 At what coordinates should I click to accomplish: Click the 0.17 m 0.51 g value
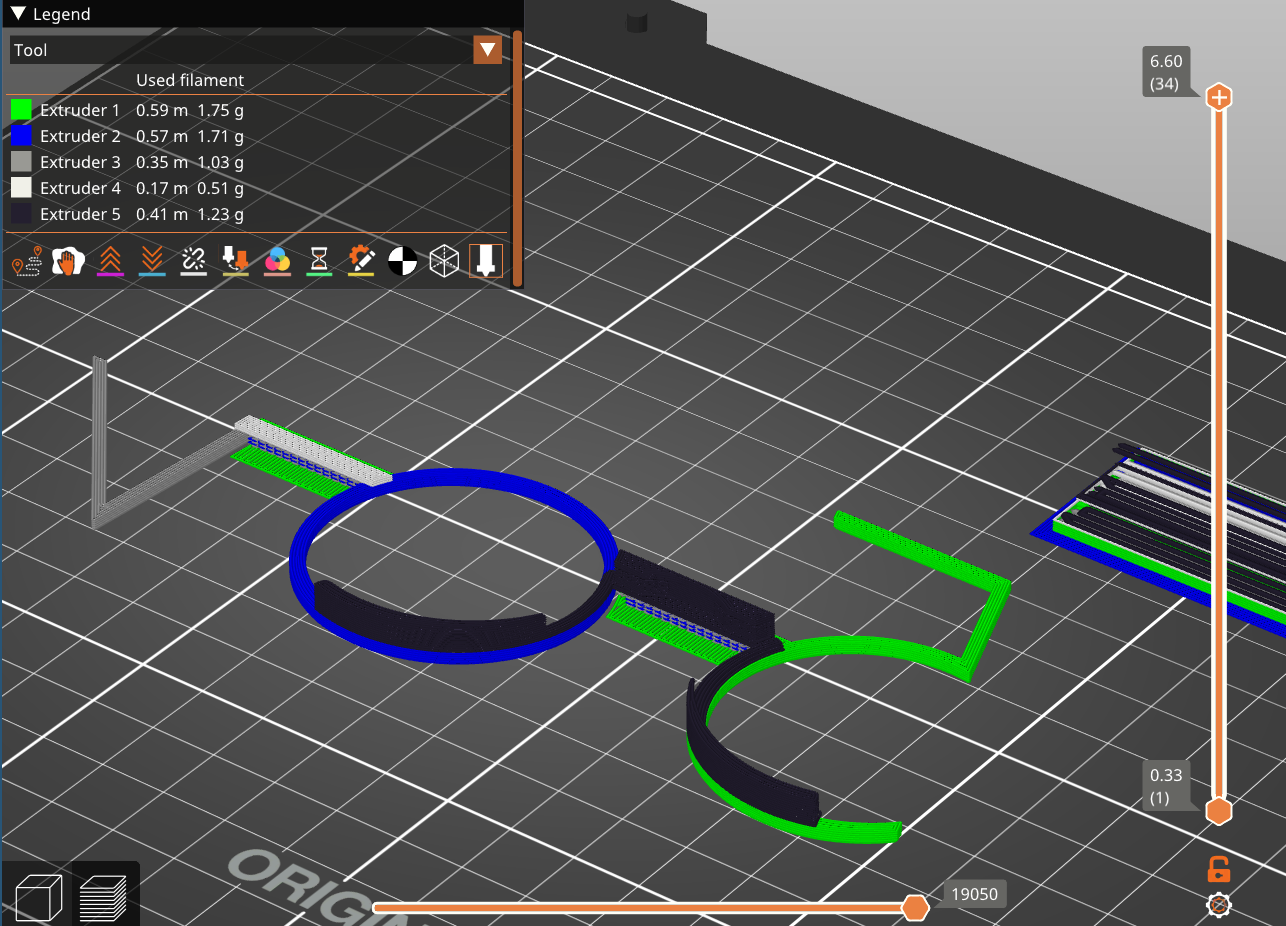tap(190, 188)
